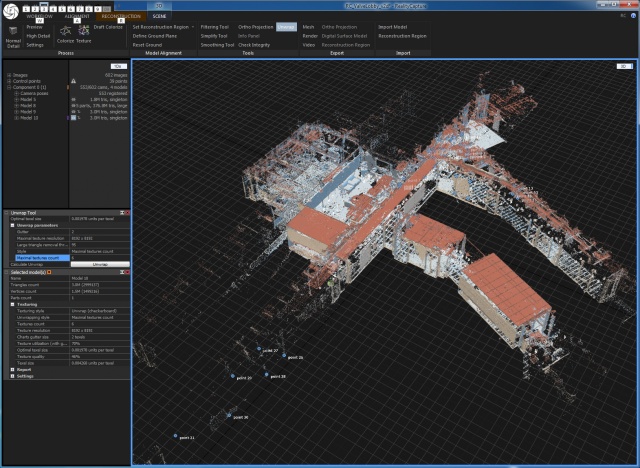Click Reset Ground
Image resolution: width=640 pixels, height=468 pixels.
click(147, 45)
